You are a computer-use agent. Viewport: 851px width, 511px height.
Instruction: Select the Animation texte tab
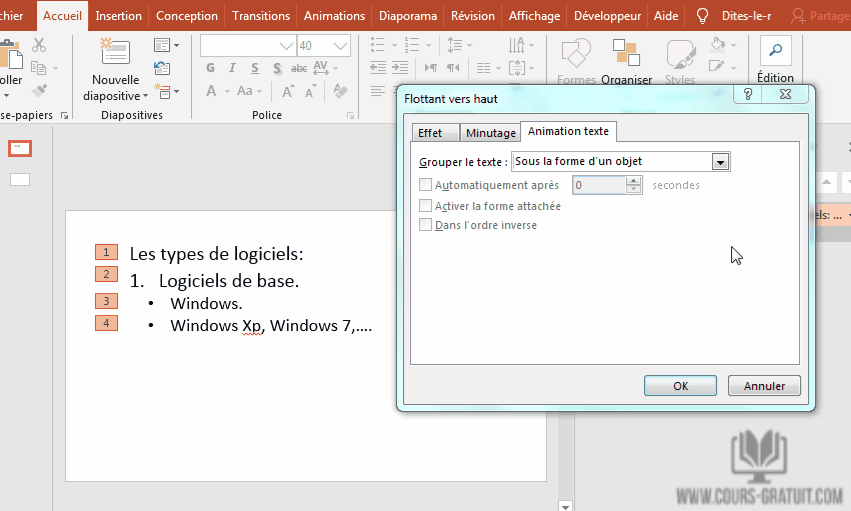coord(568,131)
